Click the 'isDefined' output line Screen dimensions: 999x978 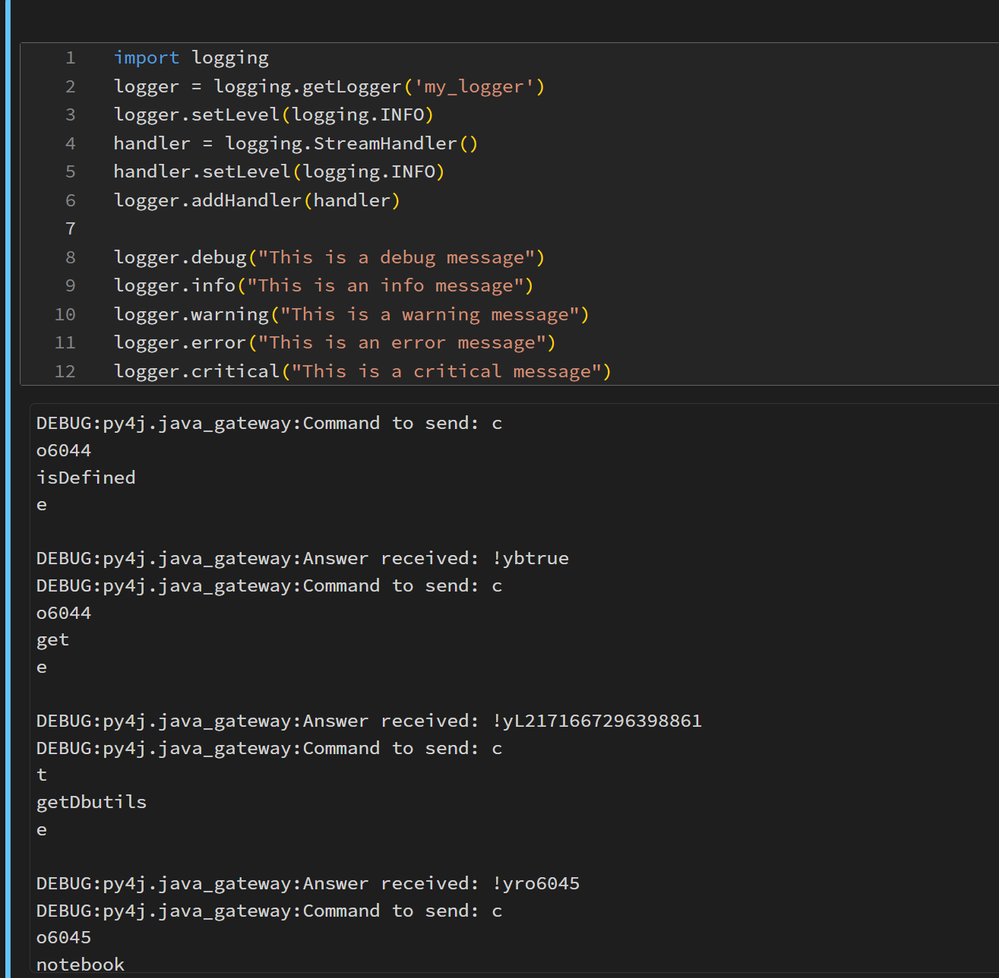point(86,477)
